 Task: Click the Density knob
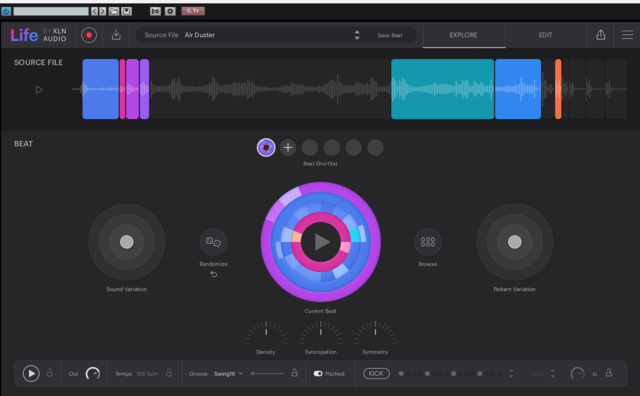pyautogui.click(x=266, y=332)
